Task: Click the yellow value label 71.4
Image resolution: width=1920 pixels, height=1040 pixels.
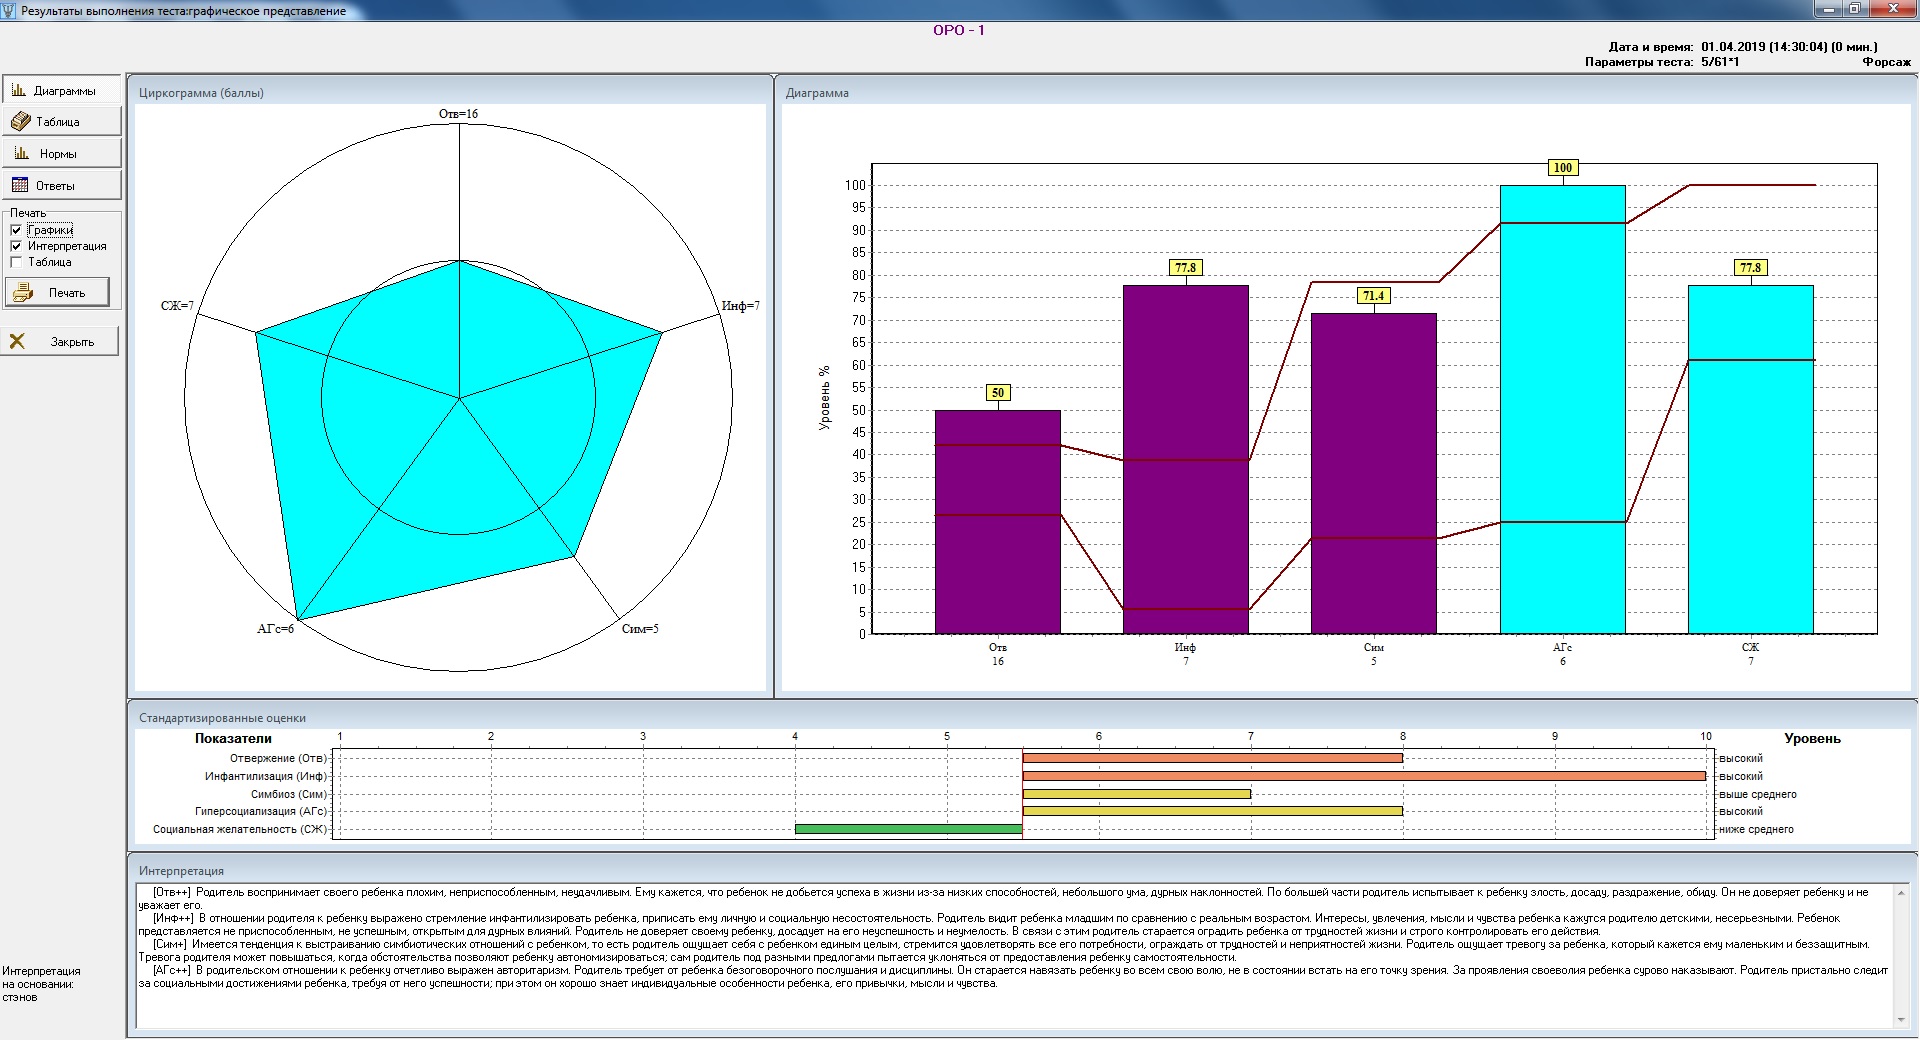Action: click(x=1373, y=296)
